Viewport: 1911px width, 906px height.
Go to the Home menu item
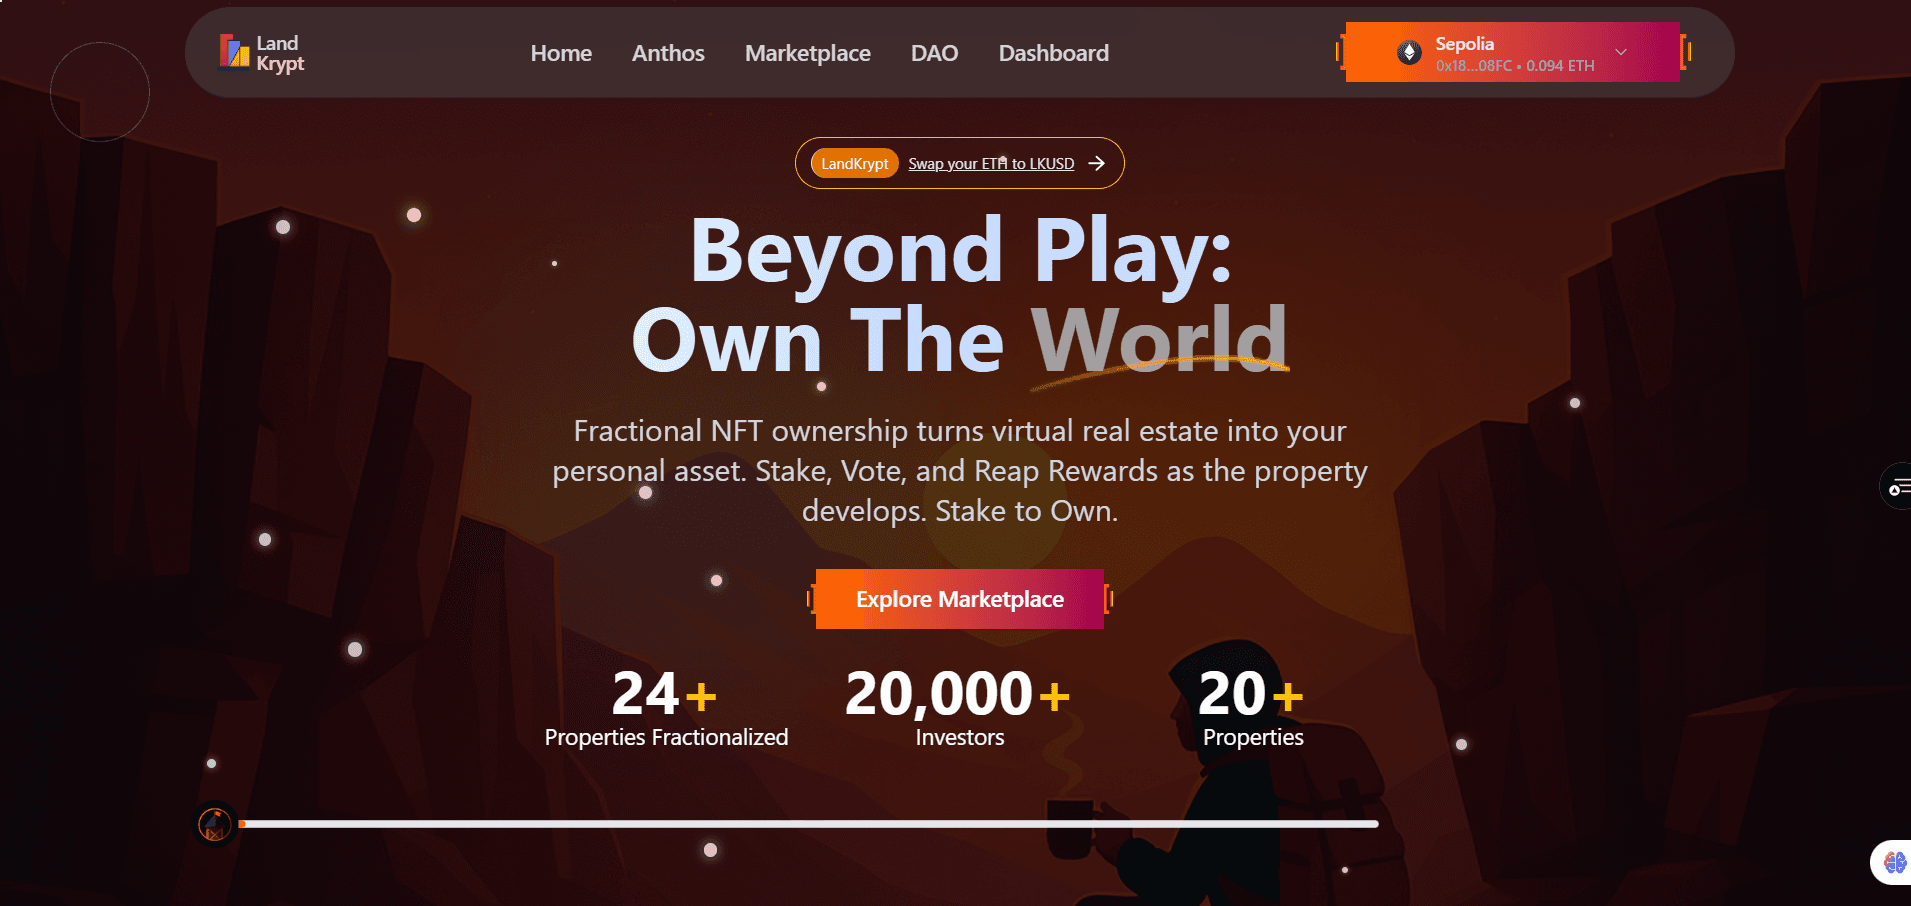point(561,53)
